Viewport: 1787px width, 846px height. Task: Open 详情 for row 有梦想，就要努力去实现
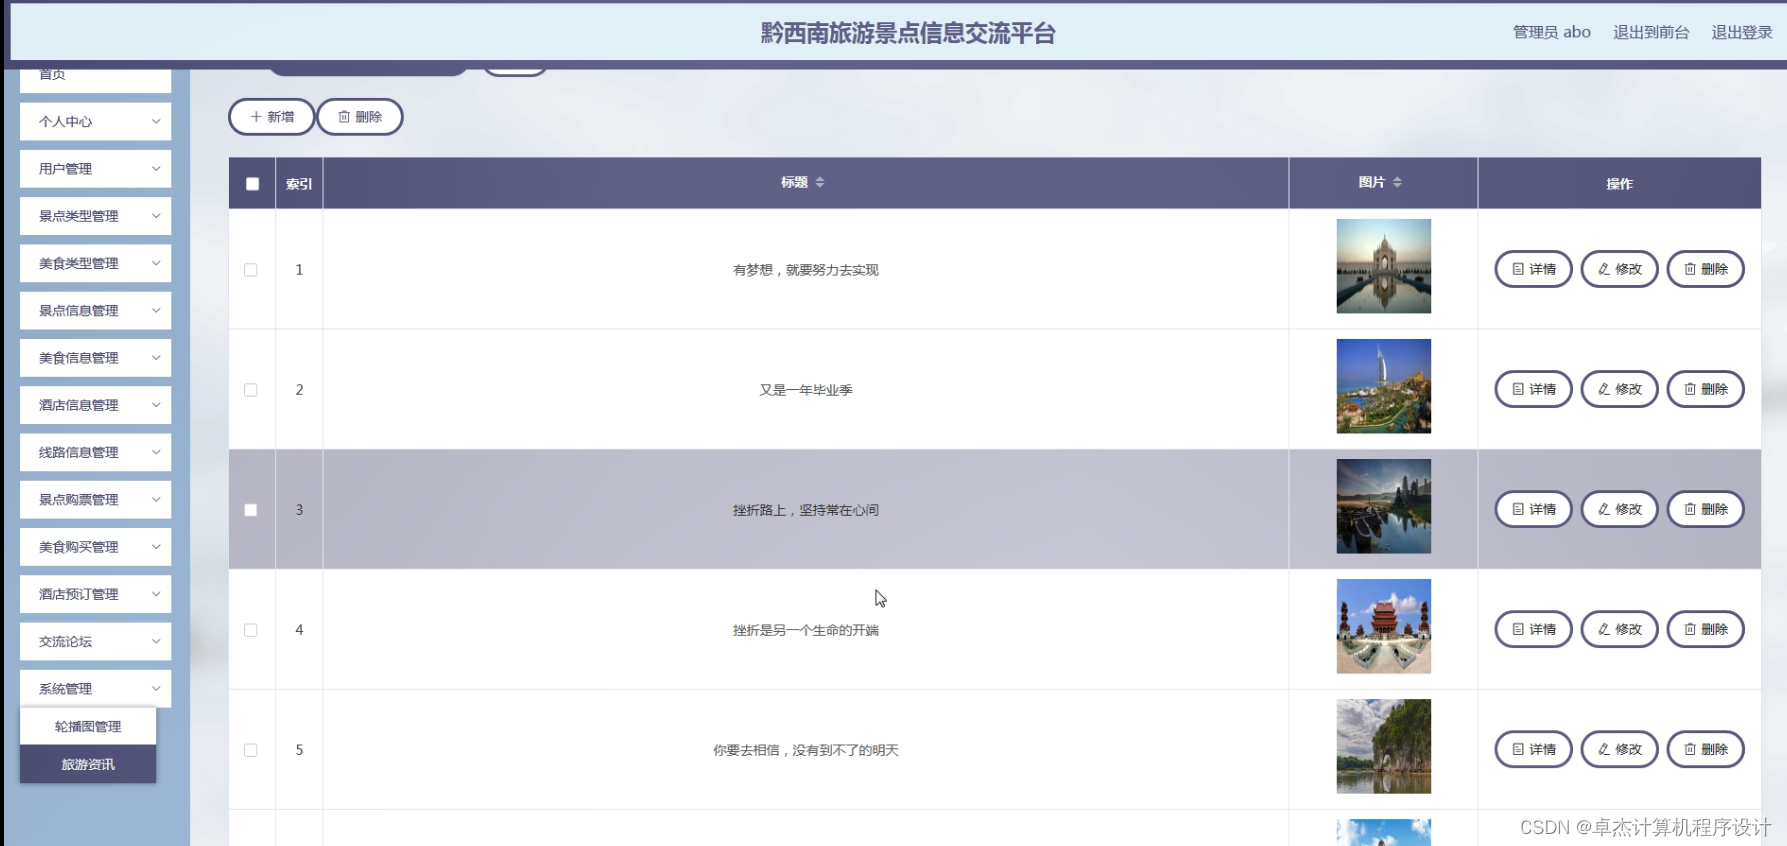point(1533,269)
